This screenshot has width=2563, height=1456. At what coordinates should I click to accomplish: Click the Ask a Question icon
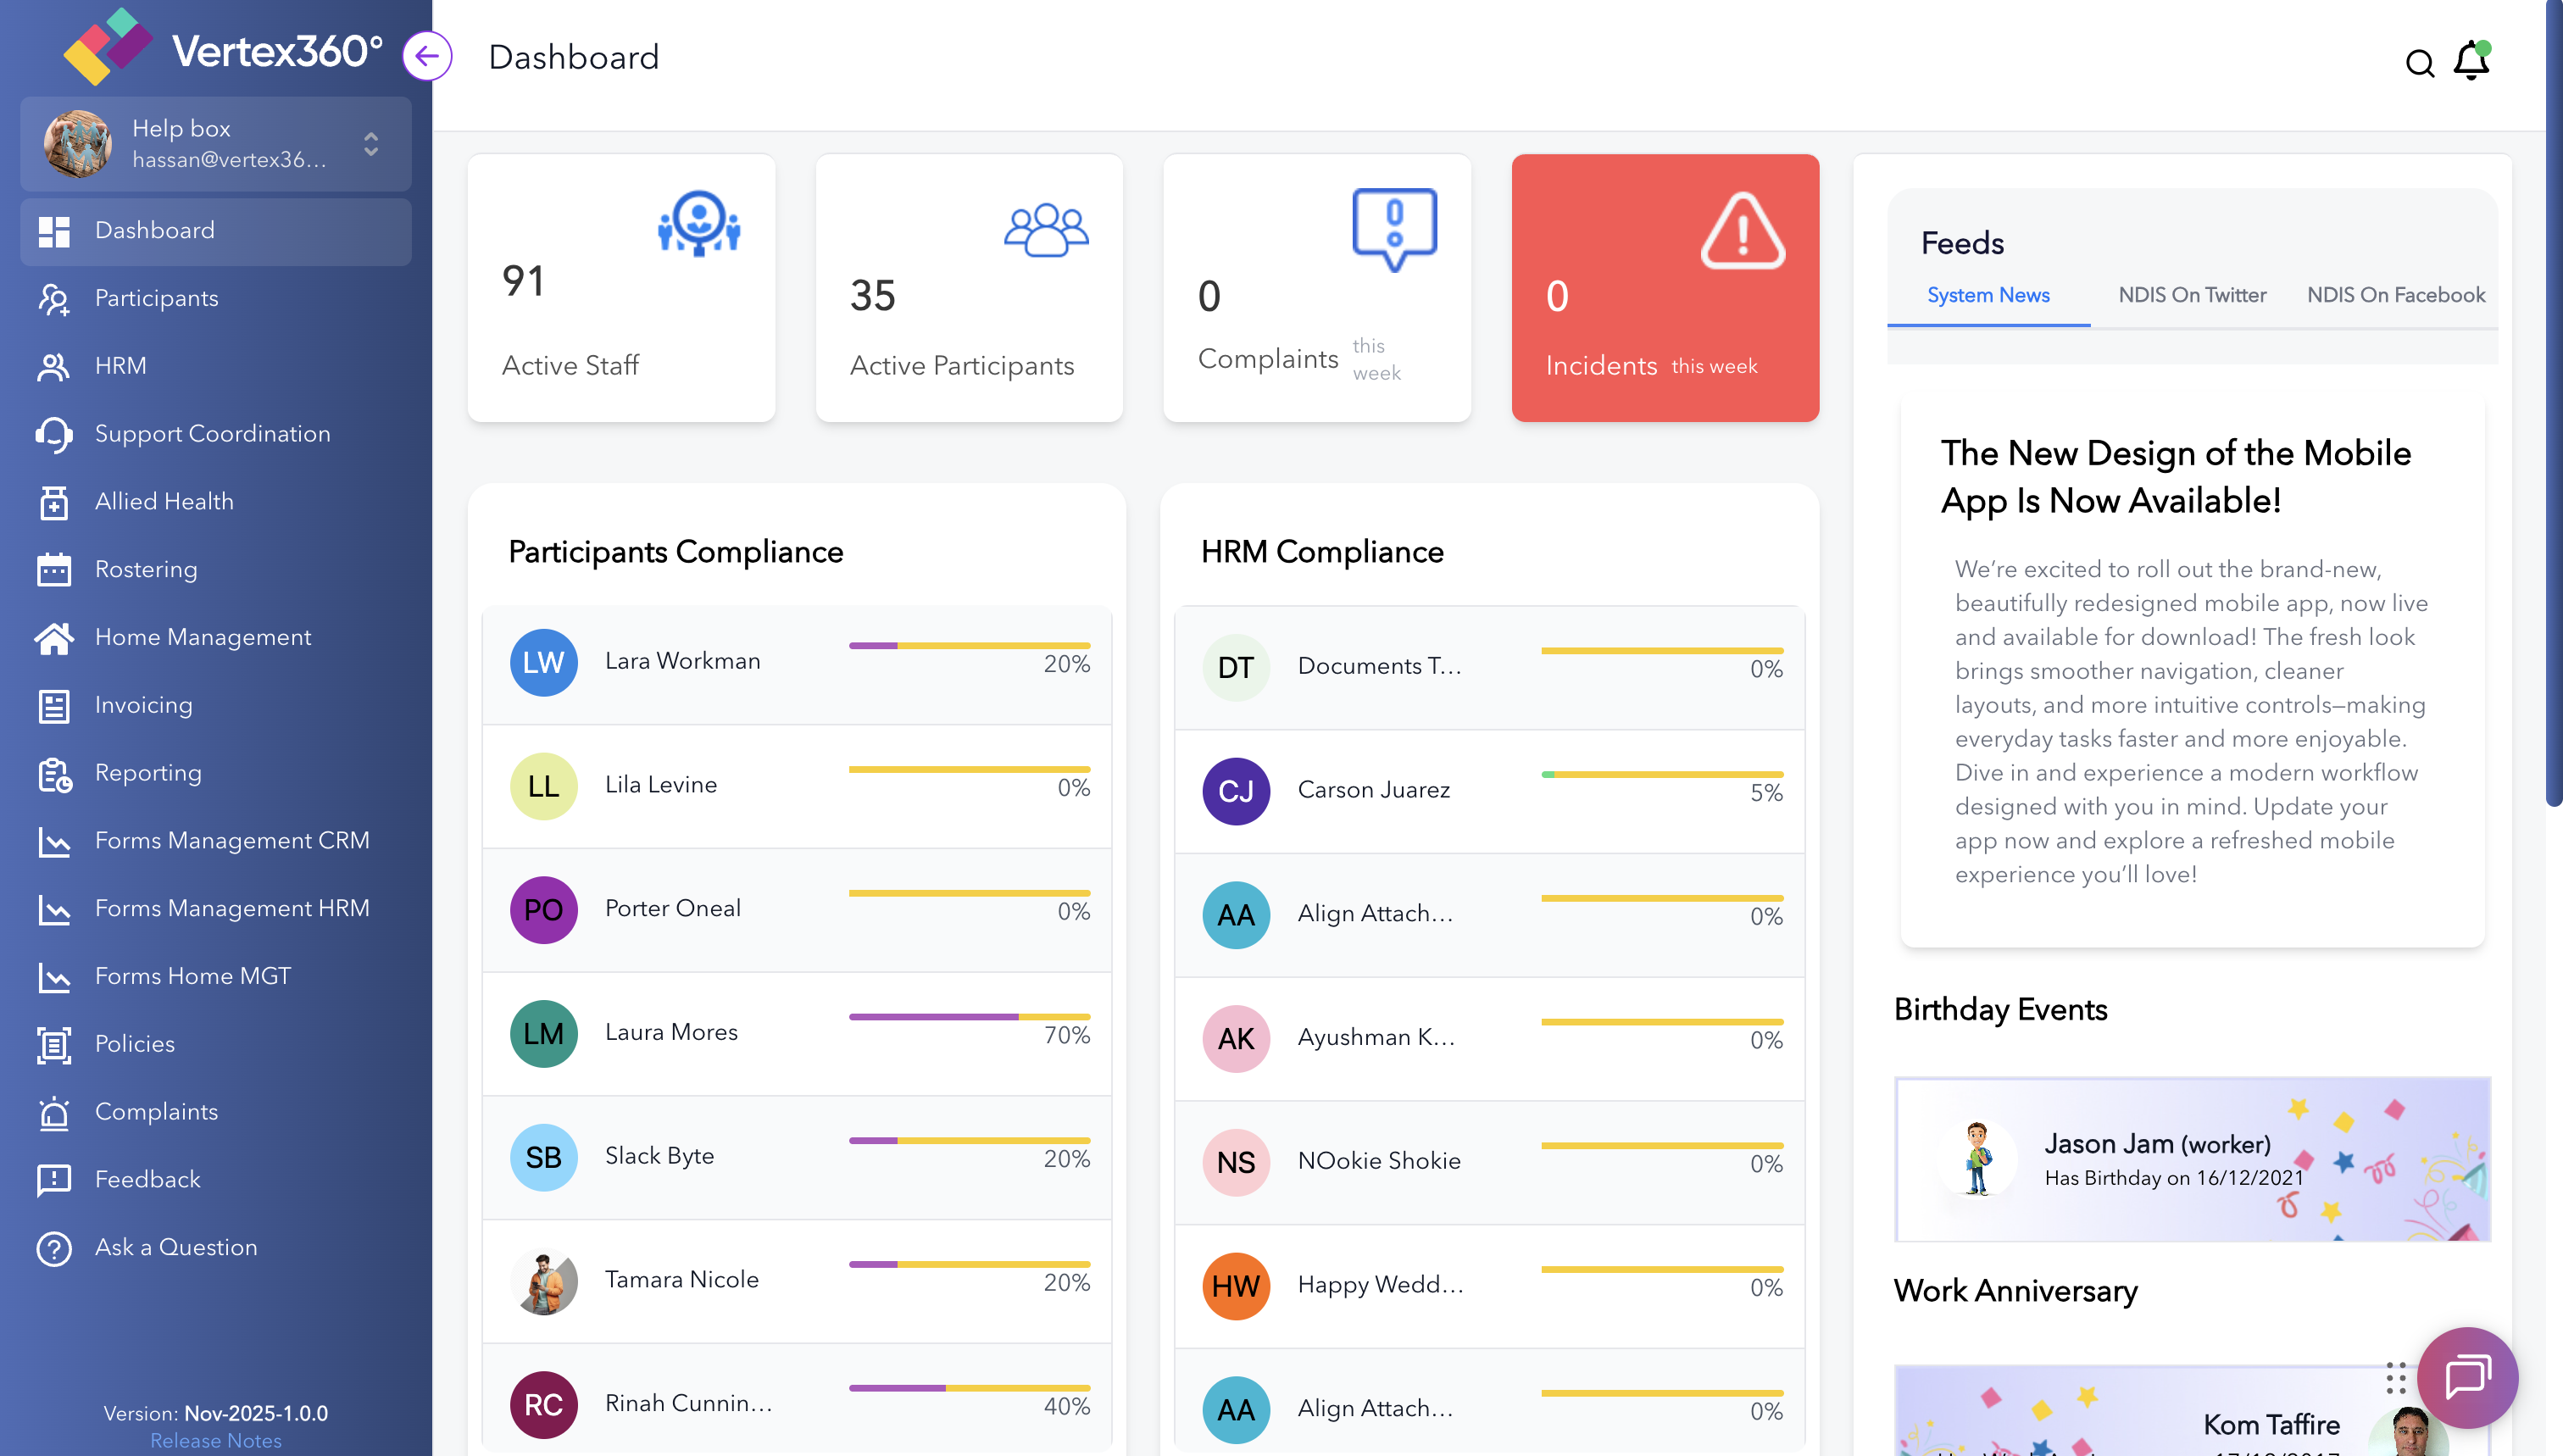54,1248
